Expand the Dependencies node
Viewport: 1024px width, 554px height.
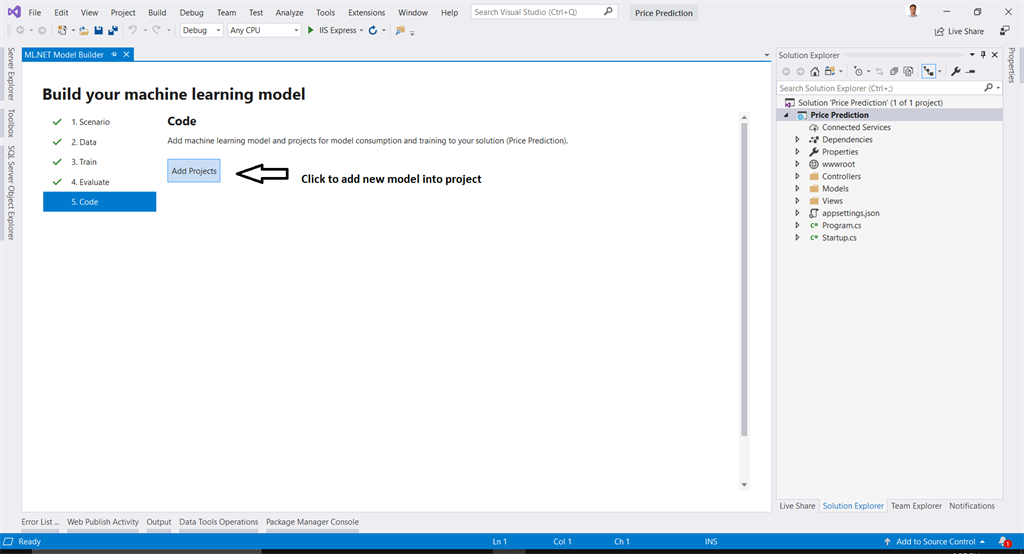click(797, 140)
